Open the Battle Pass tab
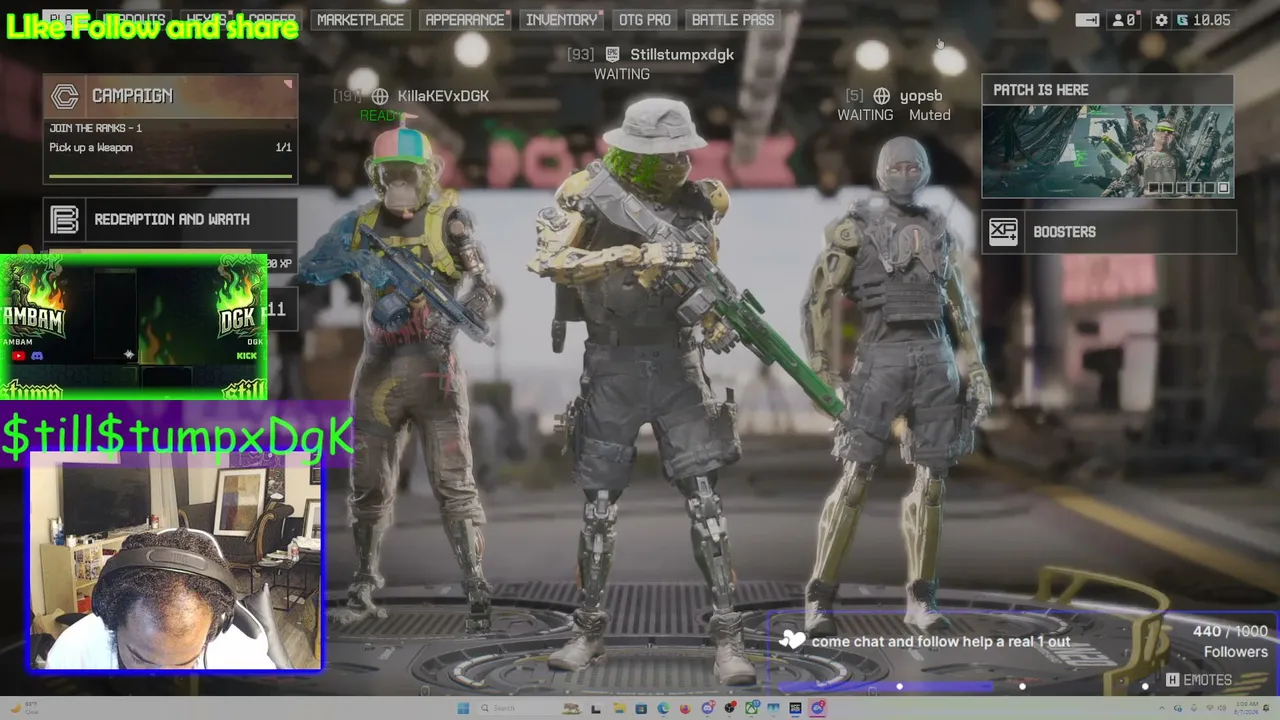Viewport: 1280px width, 720px height. pos(732,20)
